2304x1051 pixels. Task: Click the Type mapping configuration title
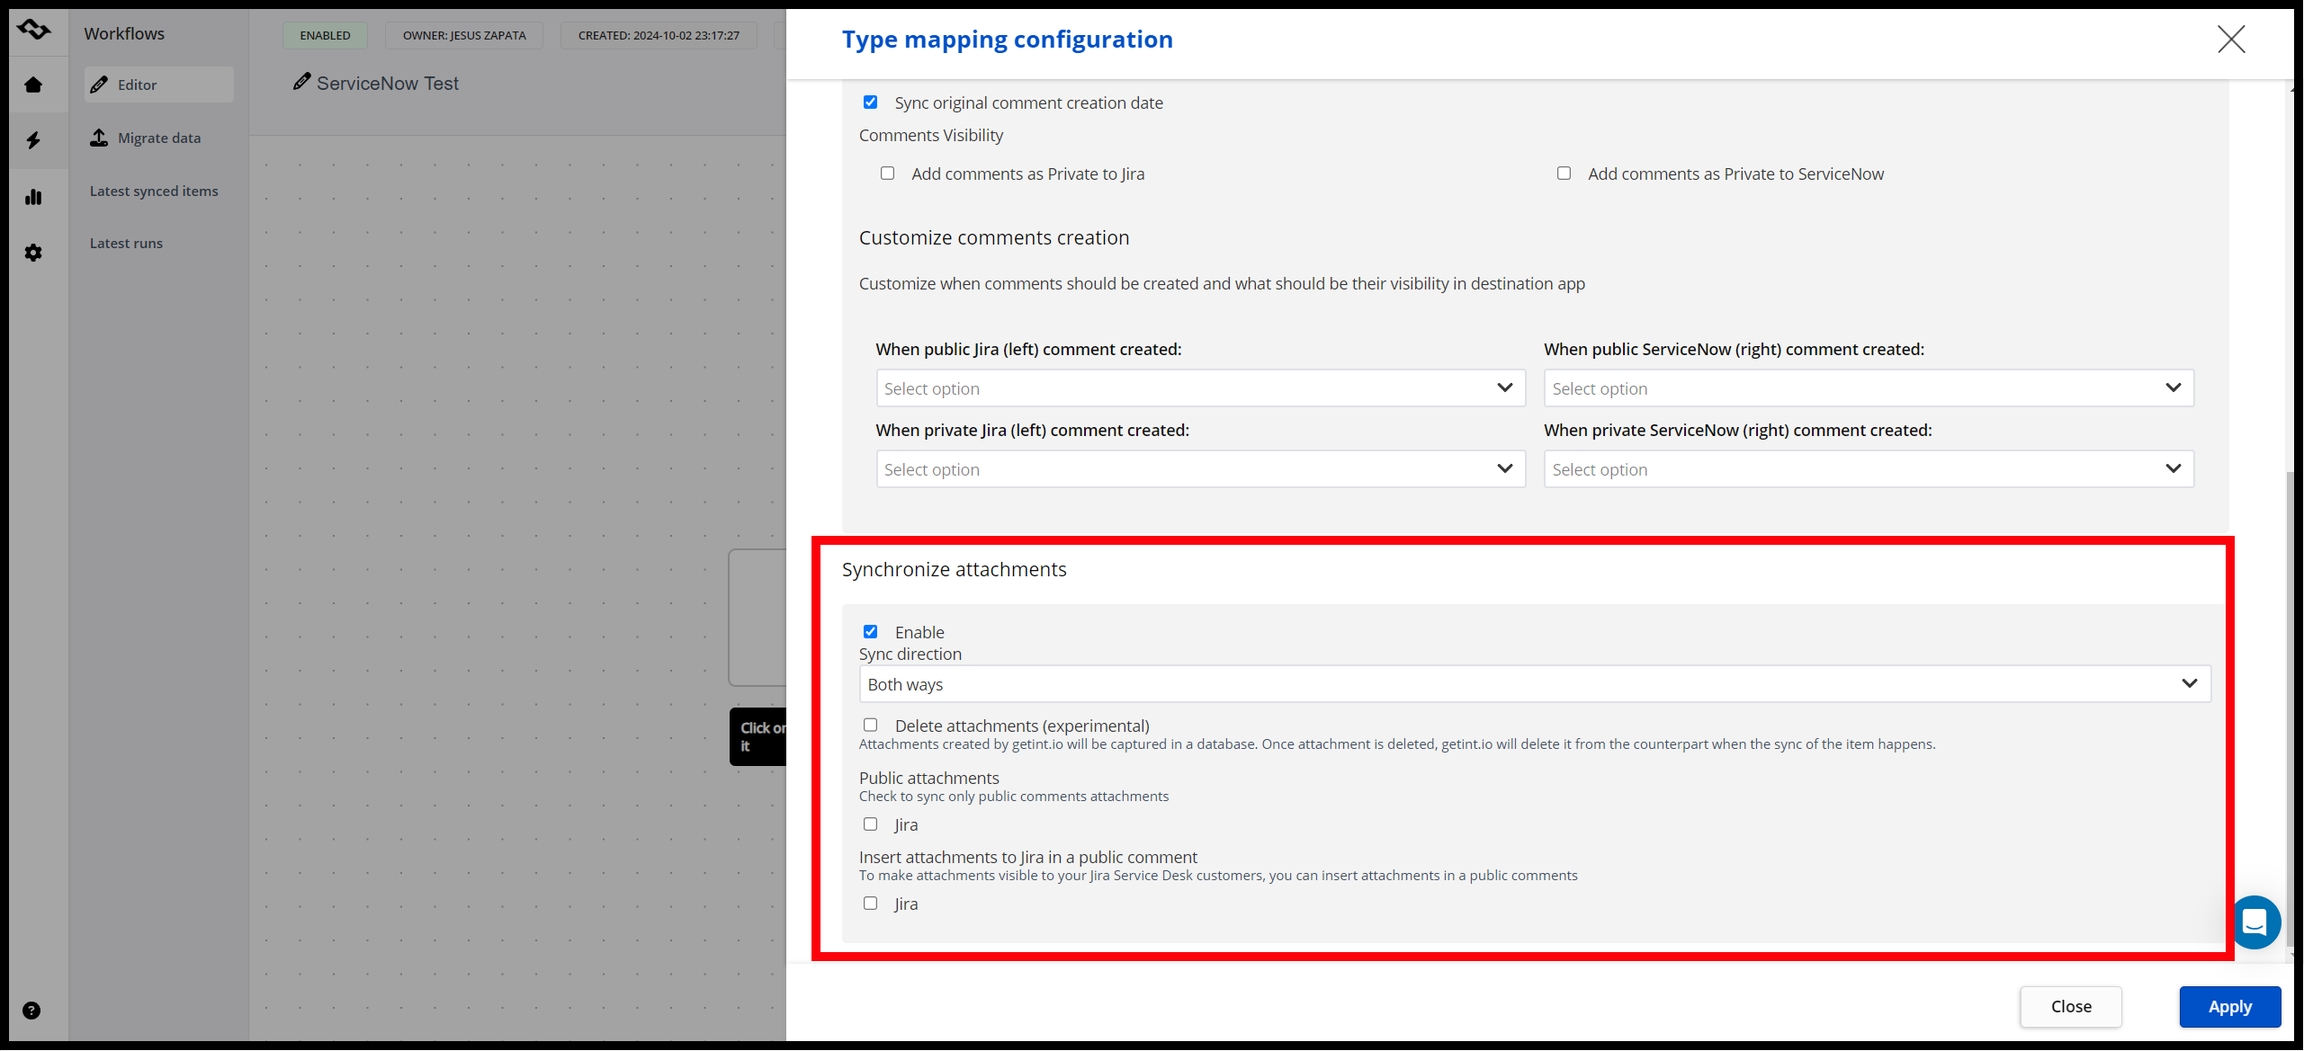coord(1007,39)
